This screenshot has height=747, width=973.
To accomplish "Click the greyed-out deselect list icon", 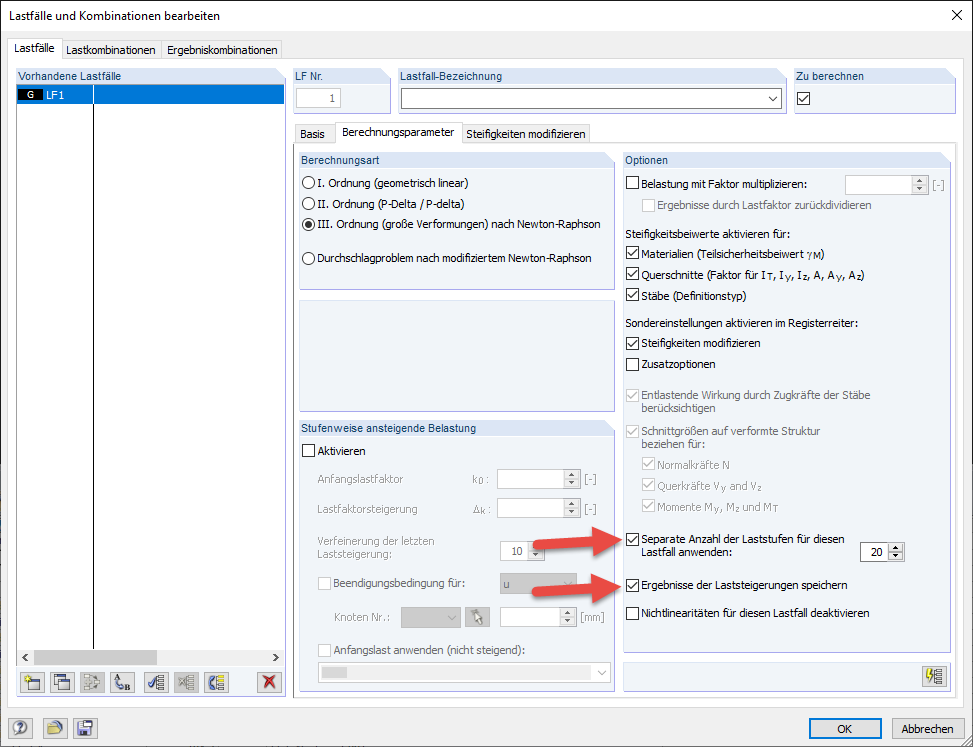I will point(186,682).
